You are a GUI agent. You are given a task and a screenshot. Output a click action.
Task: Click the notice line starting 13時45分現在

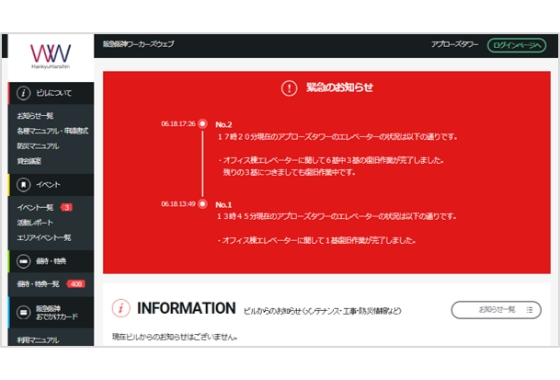(x=337, y=216)
